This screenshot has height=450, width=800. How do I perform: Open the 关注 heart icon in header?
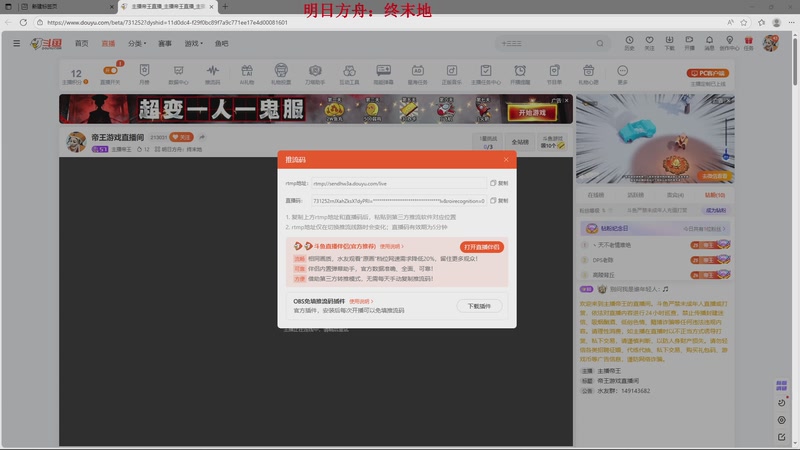(x=649, y=43)
